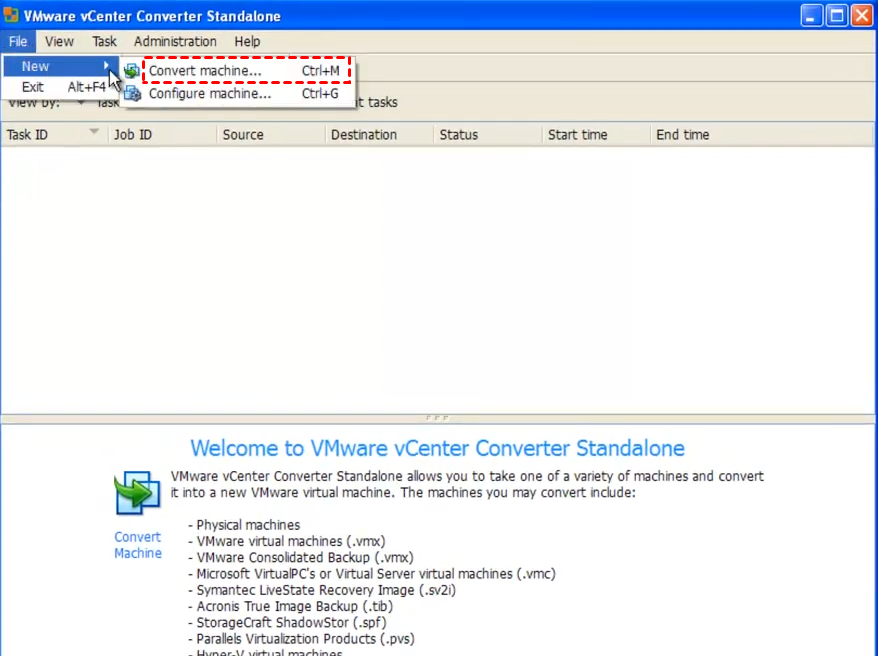The image size is (878, 656).
Task: Open the Administration menu
Action: click(x=174, y=41)
